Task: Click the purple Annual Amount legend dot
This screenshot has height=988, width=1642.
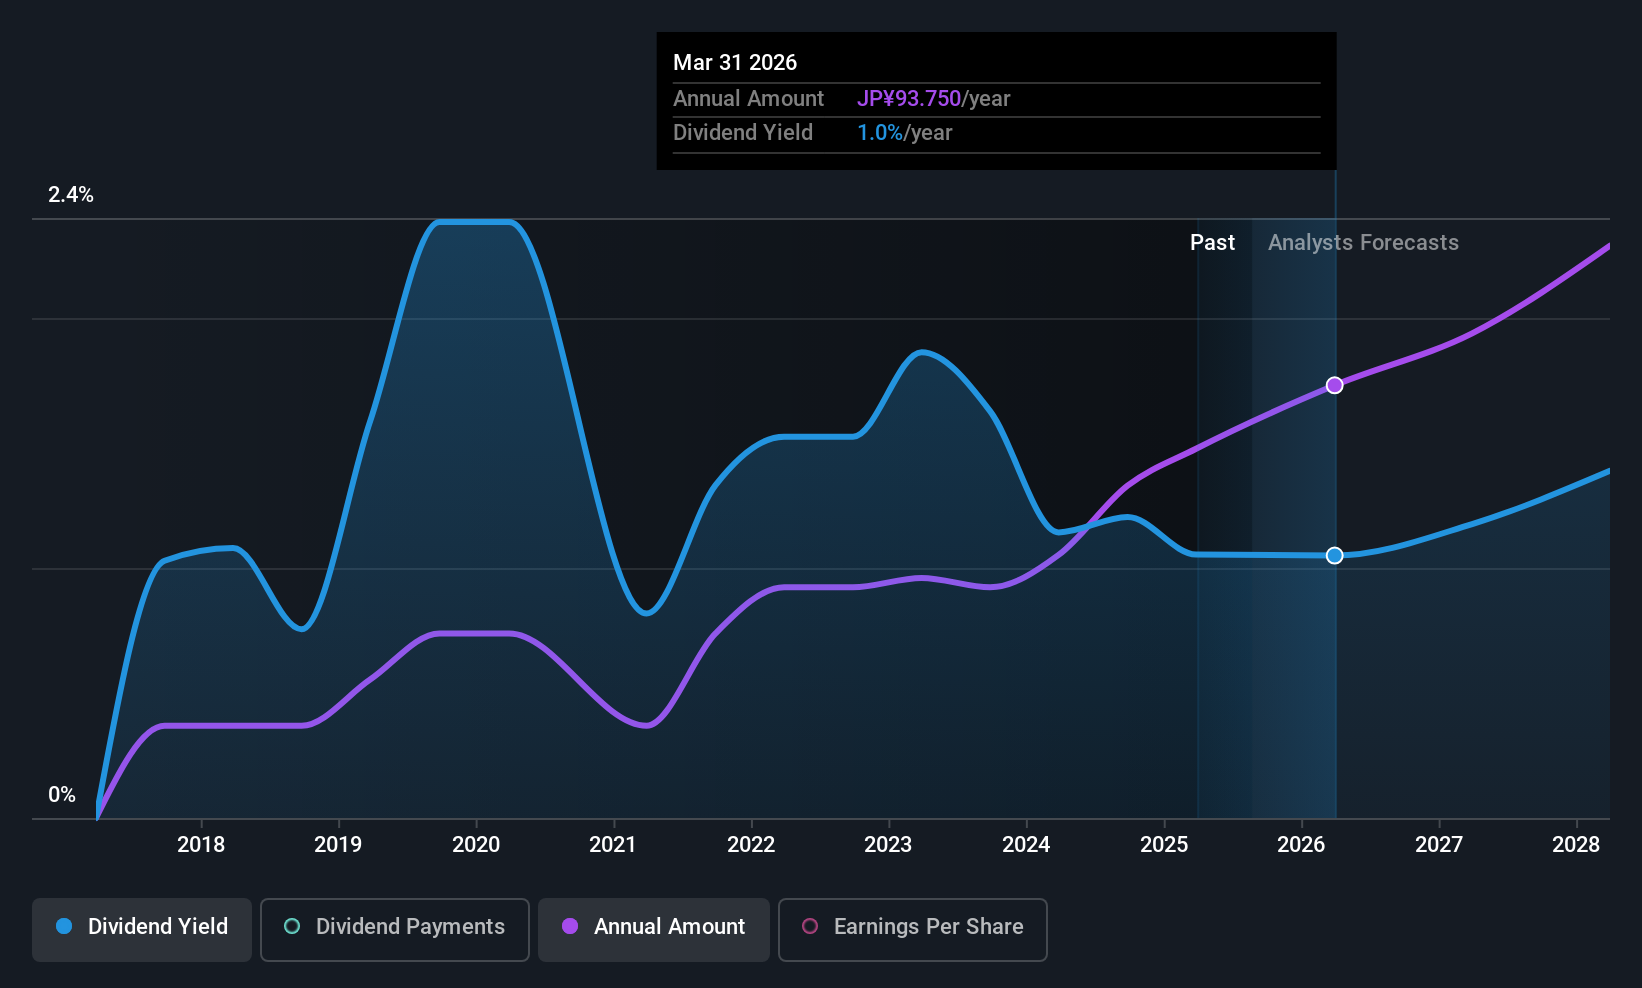Action: (570, 926)
